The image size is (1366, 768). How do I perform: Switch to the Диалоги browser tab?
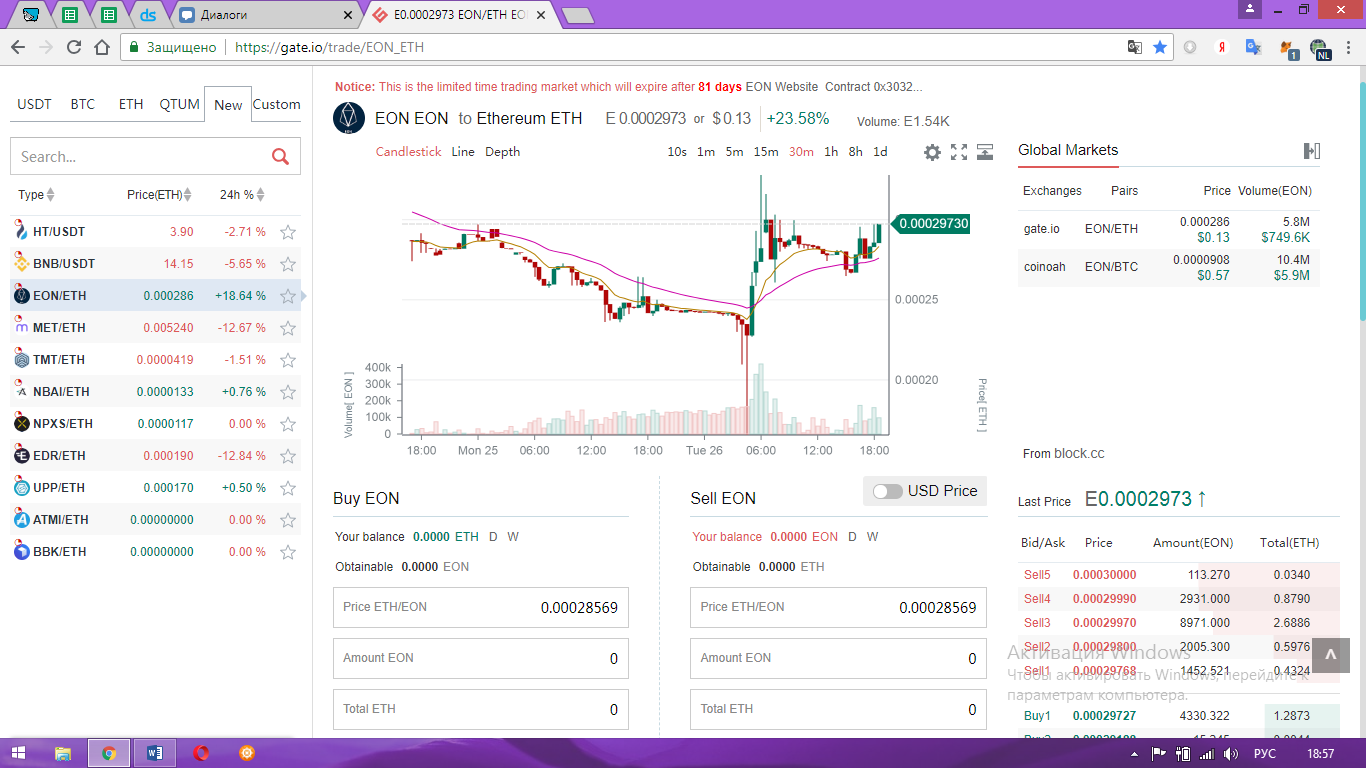click(266, 15)
